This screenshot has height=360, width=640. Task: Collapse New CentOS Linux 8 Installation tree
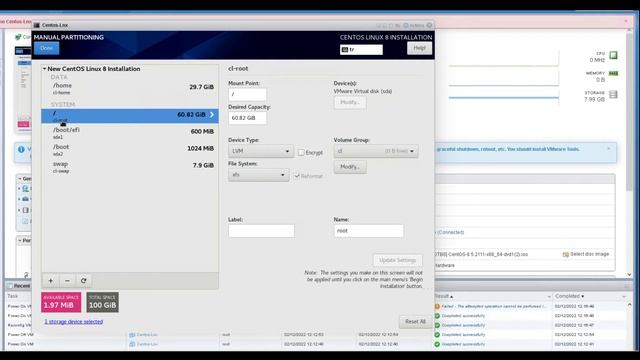coord(44,69)
